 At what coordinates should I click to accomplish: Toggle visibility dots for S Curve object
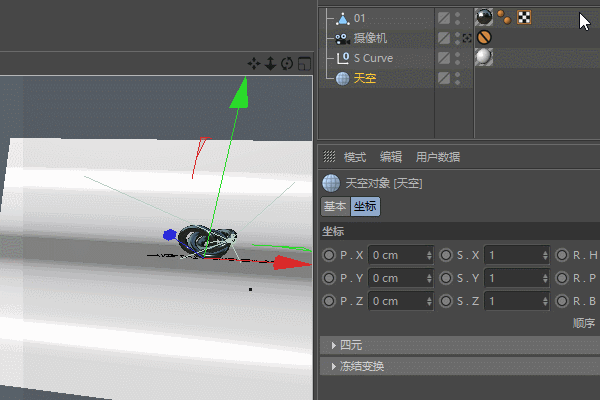458,58
